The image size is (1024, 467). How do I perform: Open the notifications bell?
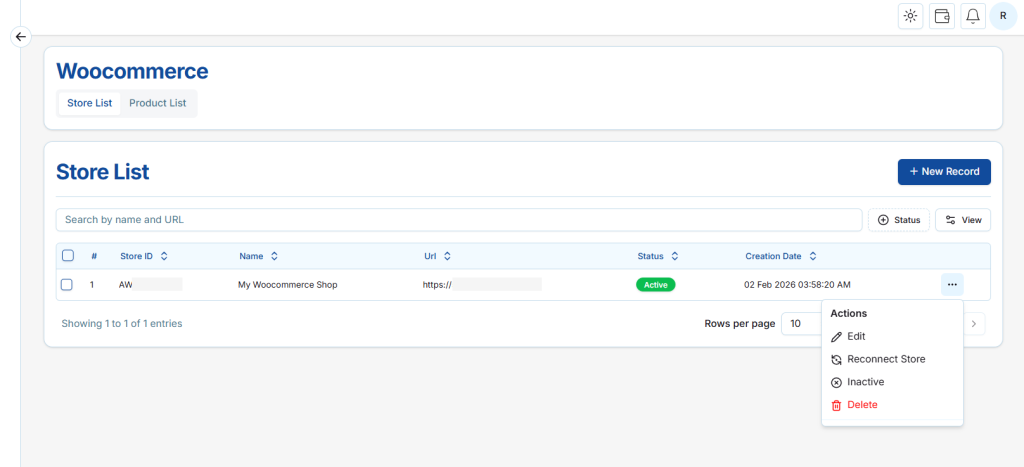point(972,16)
